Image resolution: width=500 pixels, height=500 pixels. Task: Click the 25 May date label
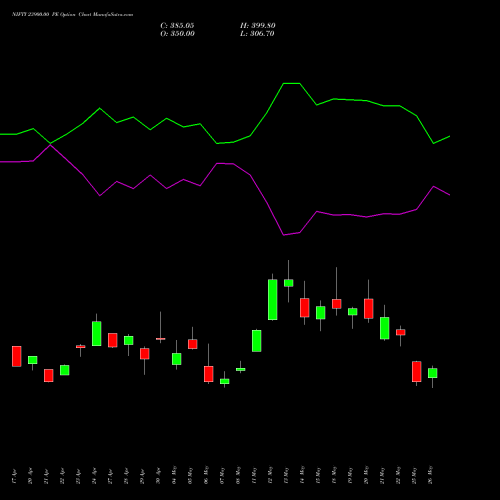tap(414, 475)
